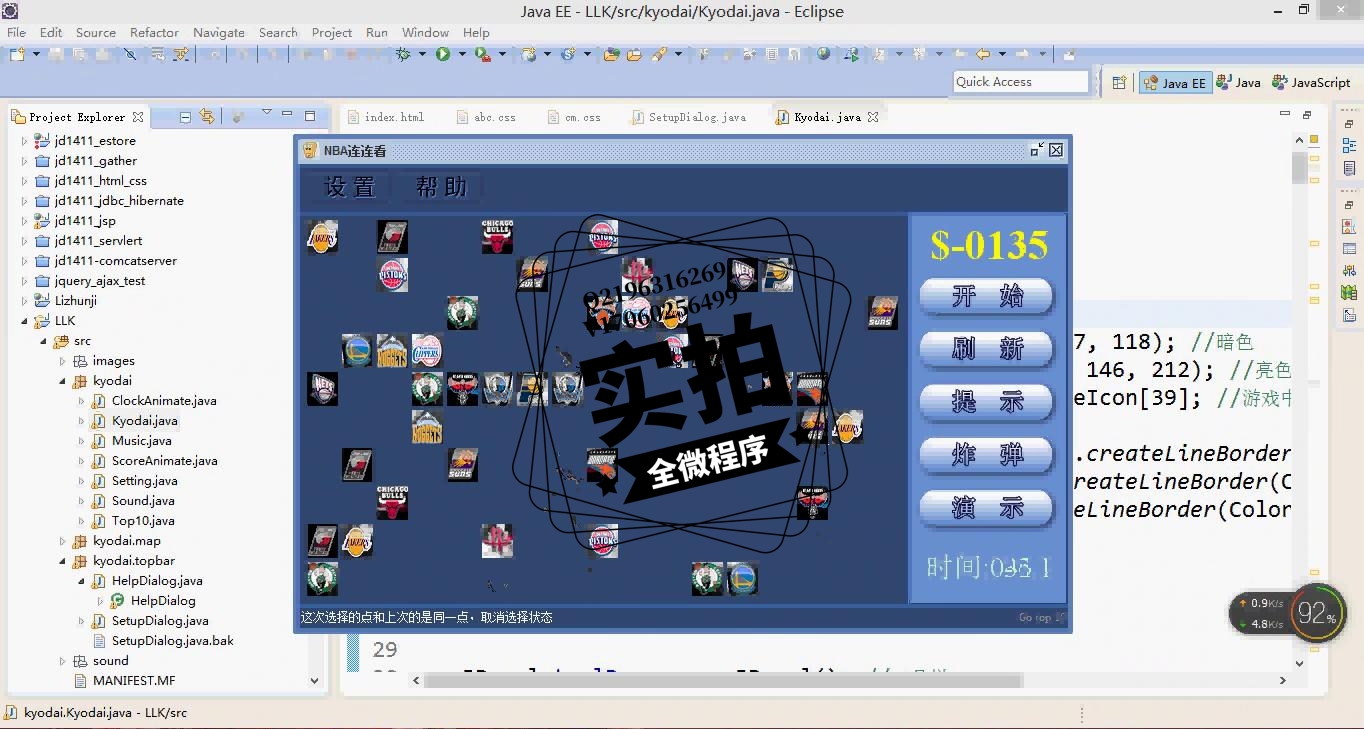The image size is (1364, 729).
Task: Open the Navigate menu
Action: [218, 32]
